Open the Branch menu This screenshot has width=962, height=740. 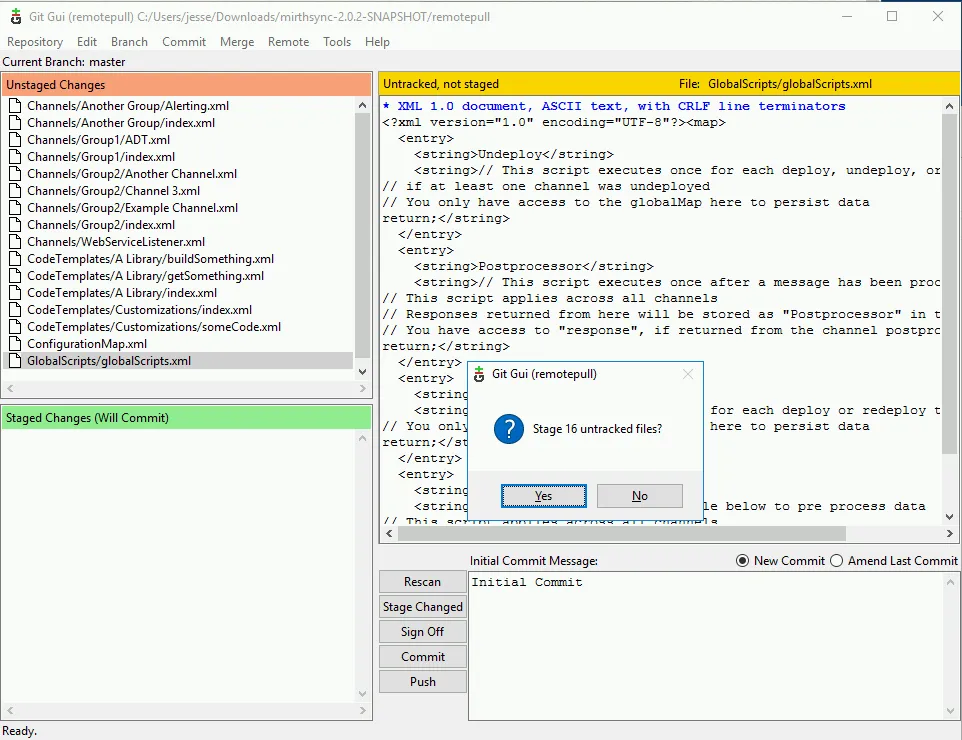click(x=129, y=42)
